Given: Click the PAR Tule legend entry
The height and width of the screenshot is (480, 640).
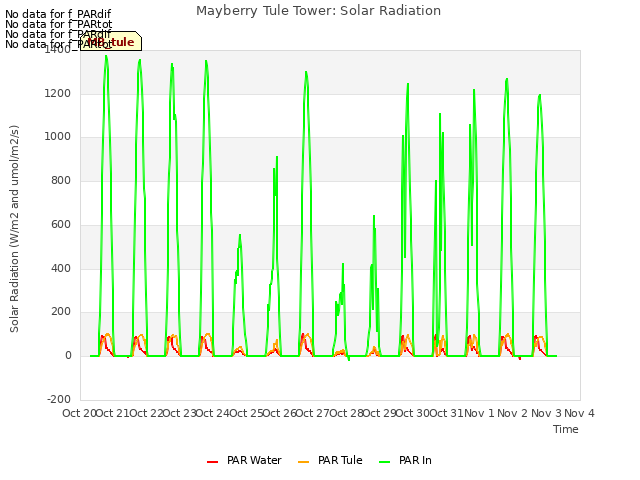Looking at the screenshot, I should (x=330, y=460).
